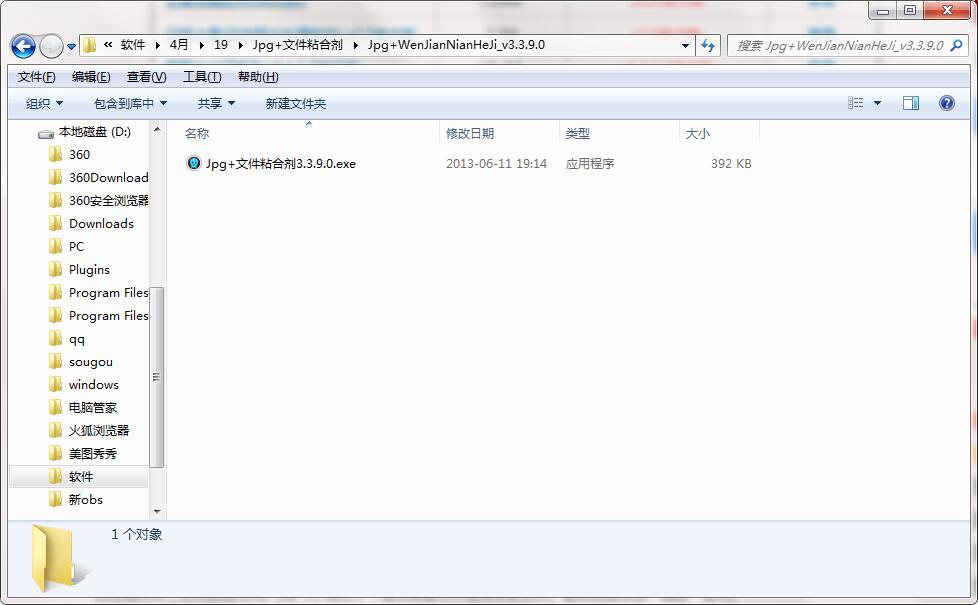Select the 火狐浏览器 folder in tree
Screen dimensions: 978x605
99,431
